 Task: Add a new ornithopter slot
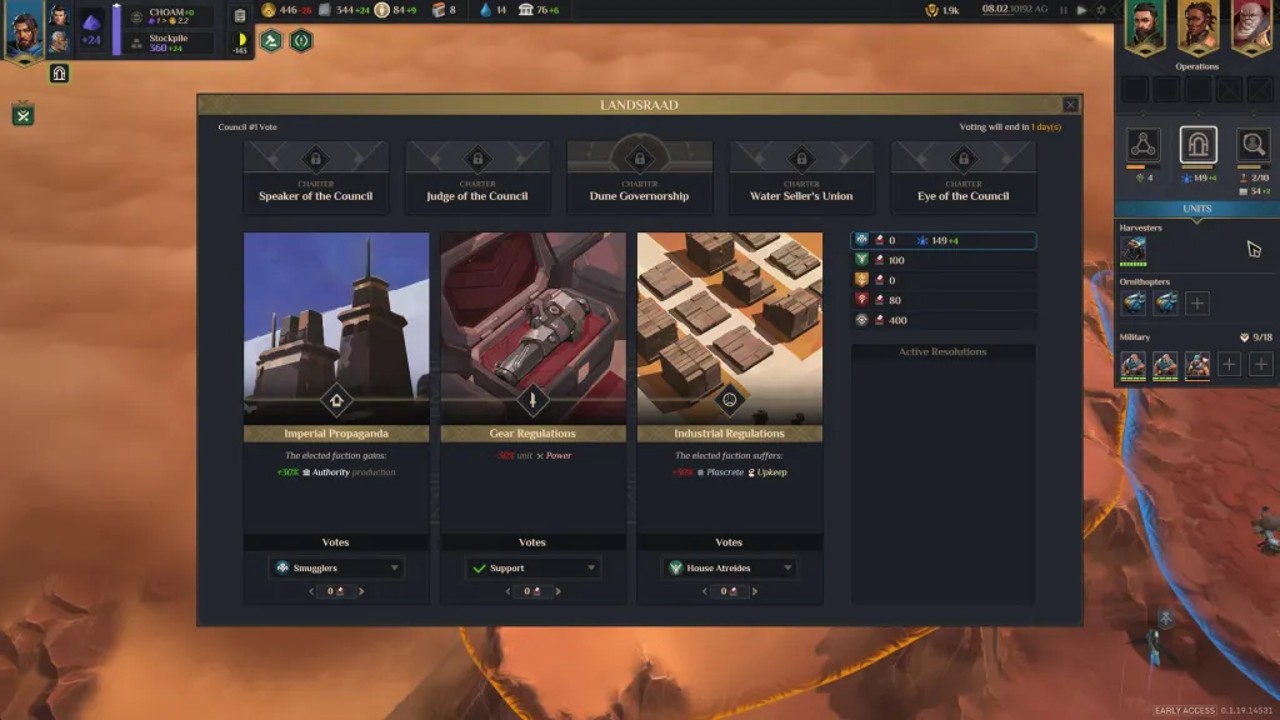click(x=1197, y=303)
